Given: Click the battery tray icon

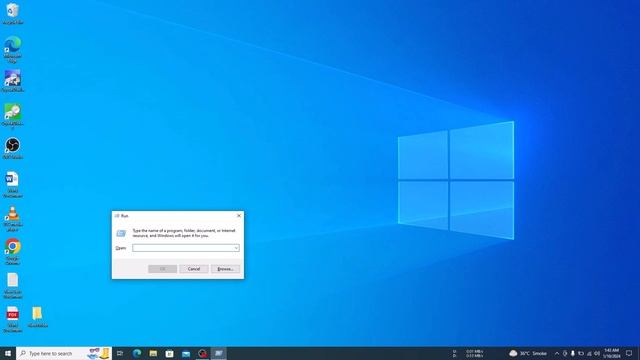Looking at the screenshot, I should (581, 353).
